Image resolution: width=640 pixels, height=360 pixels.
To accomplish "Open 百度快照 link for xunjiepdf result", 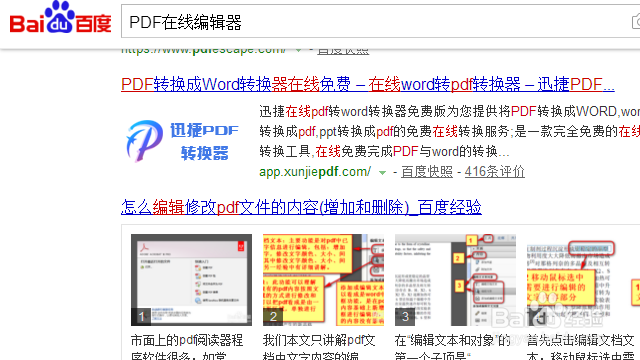I will click(427, 172).
